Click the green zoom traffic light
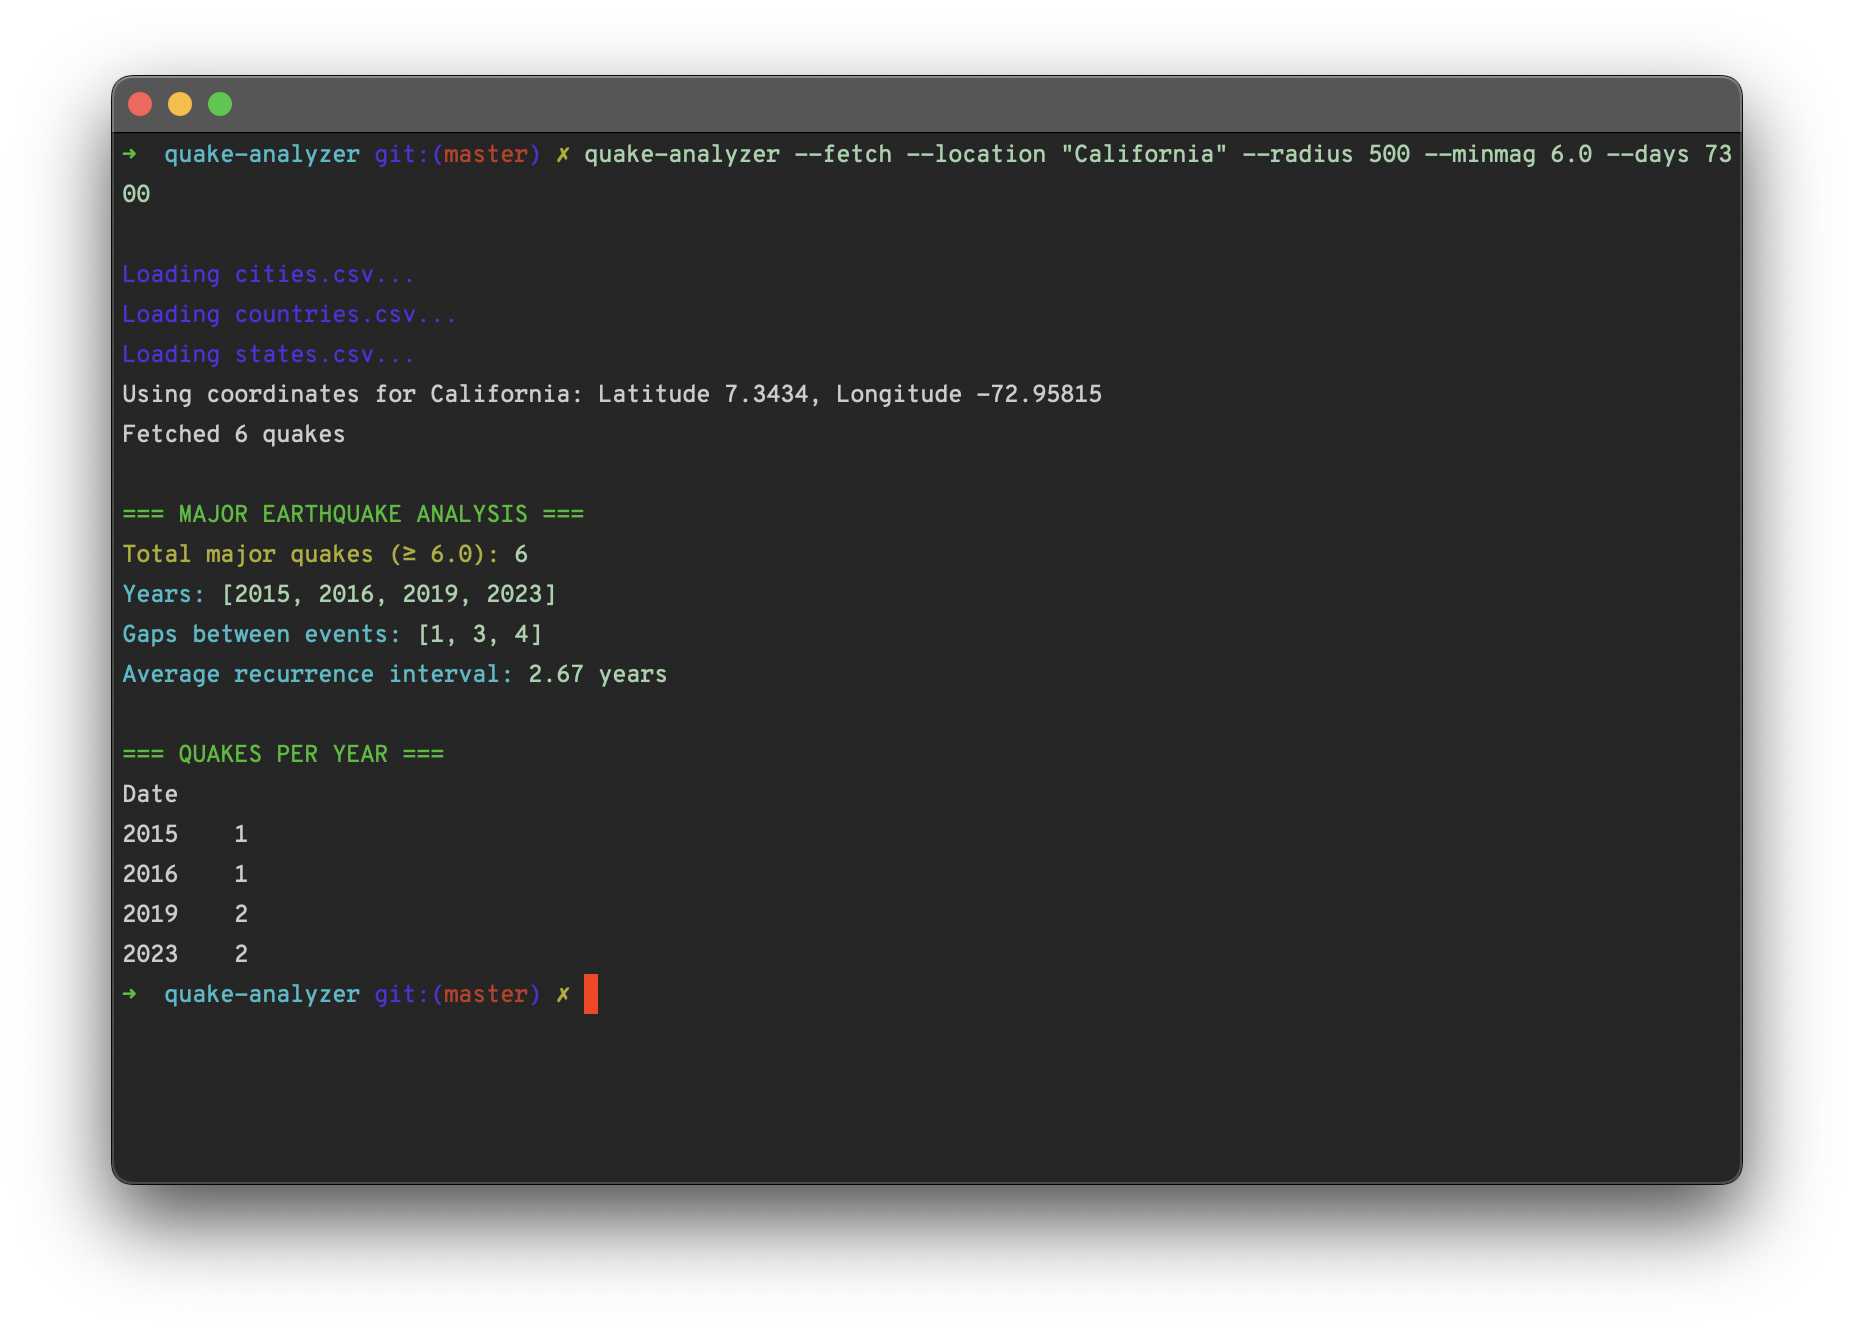The height and width of the screenshot is (1332, 1854). click(x=219, y=103)
